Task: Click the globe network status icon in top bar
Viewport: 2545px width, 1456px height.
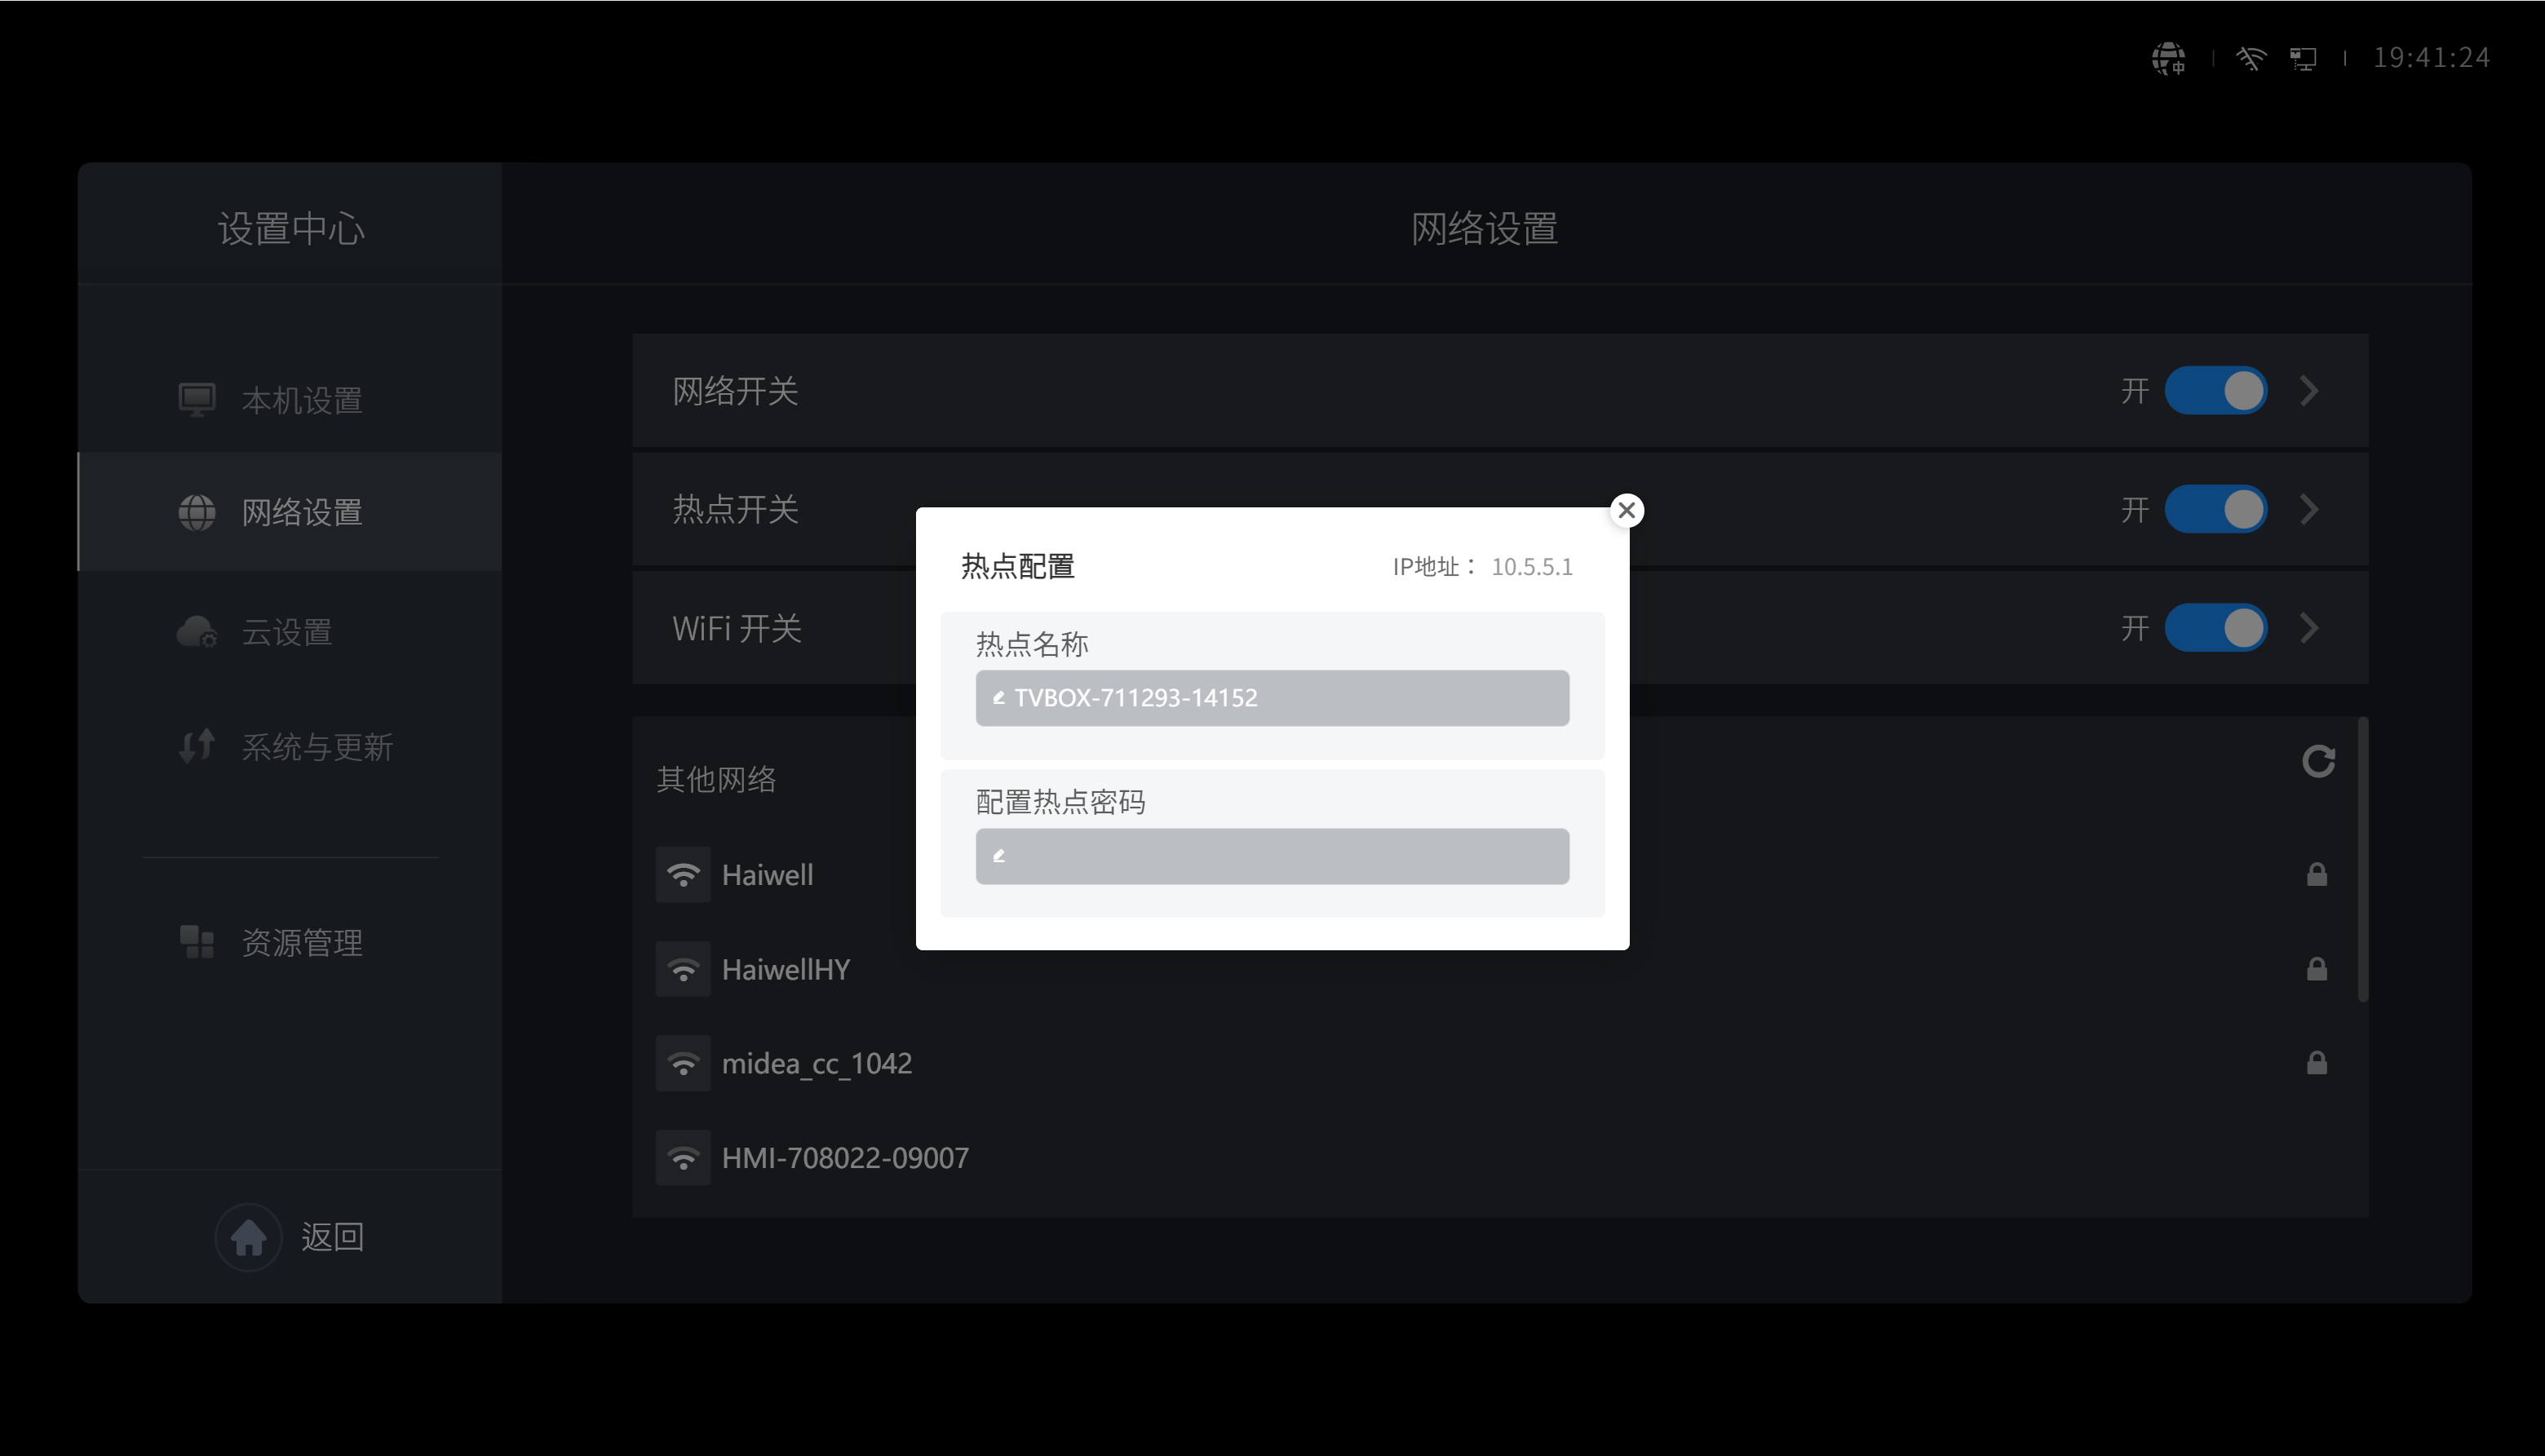Action: pyautogui.click(x=2168, y=58)
